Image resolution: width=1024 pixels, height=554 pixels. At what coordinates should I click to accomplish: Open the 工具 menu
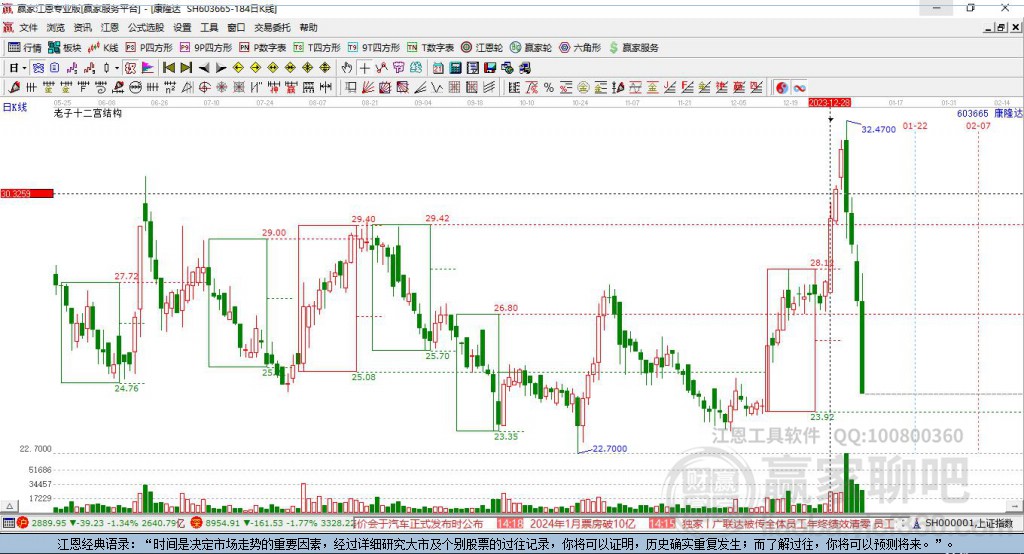click(209, 27)
